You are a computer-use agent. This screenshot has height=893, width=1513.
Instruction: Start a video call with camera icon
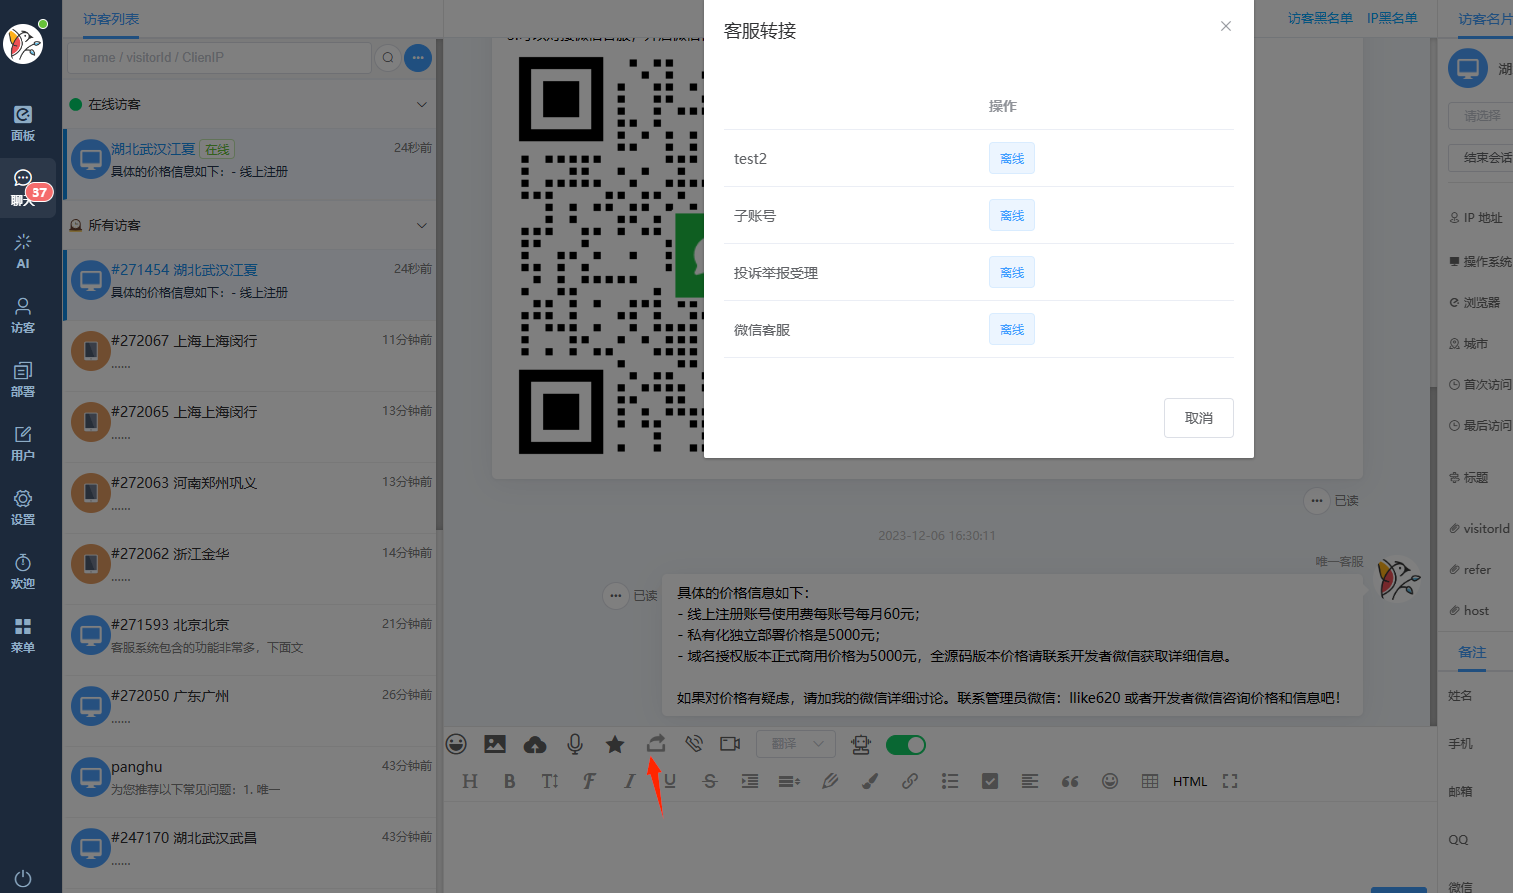pyautogui.click(x=731, y=744)
